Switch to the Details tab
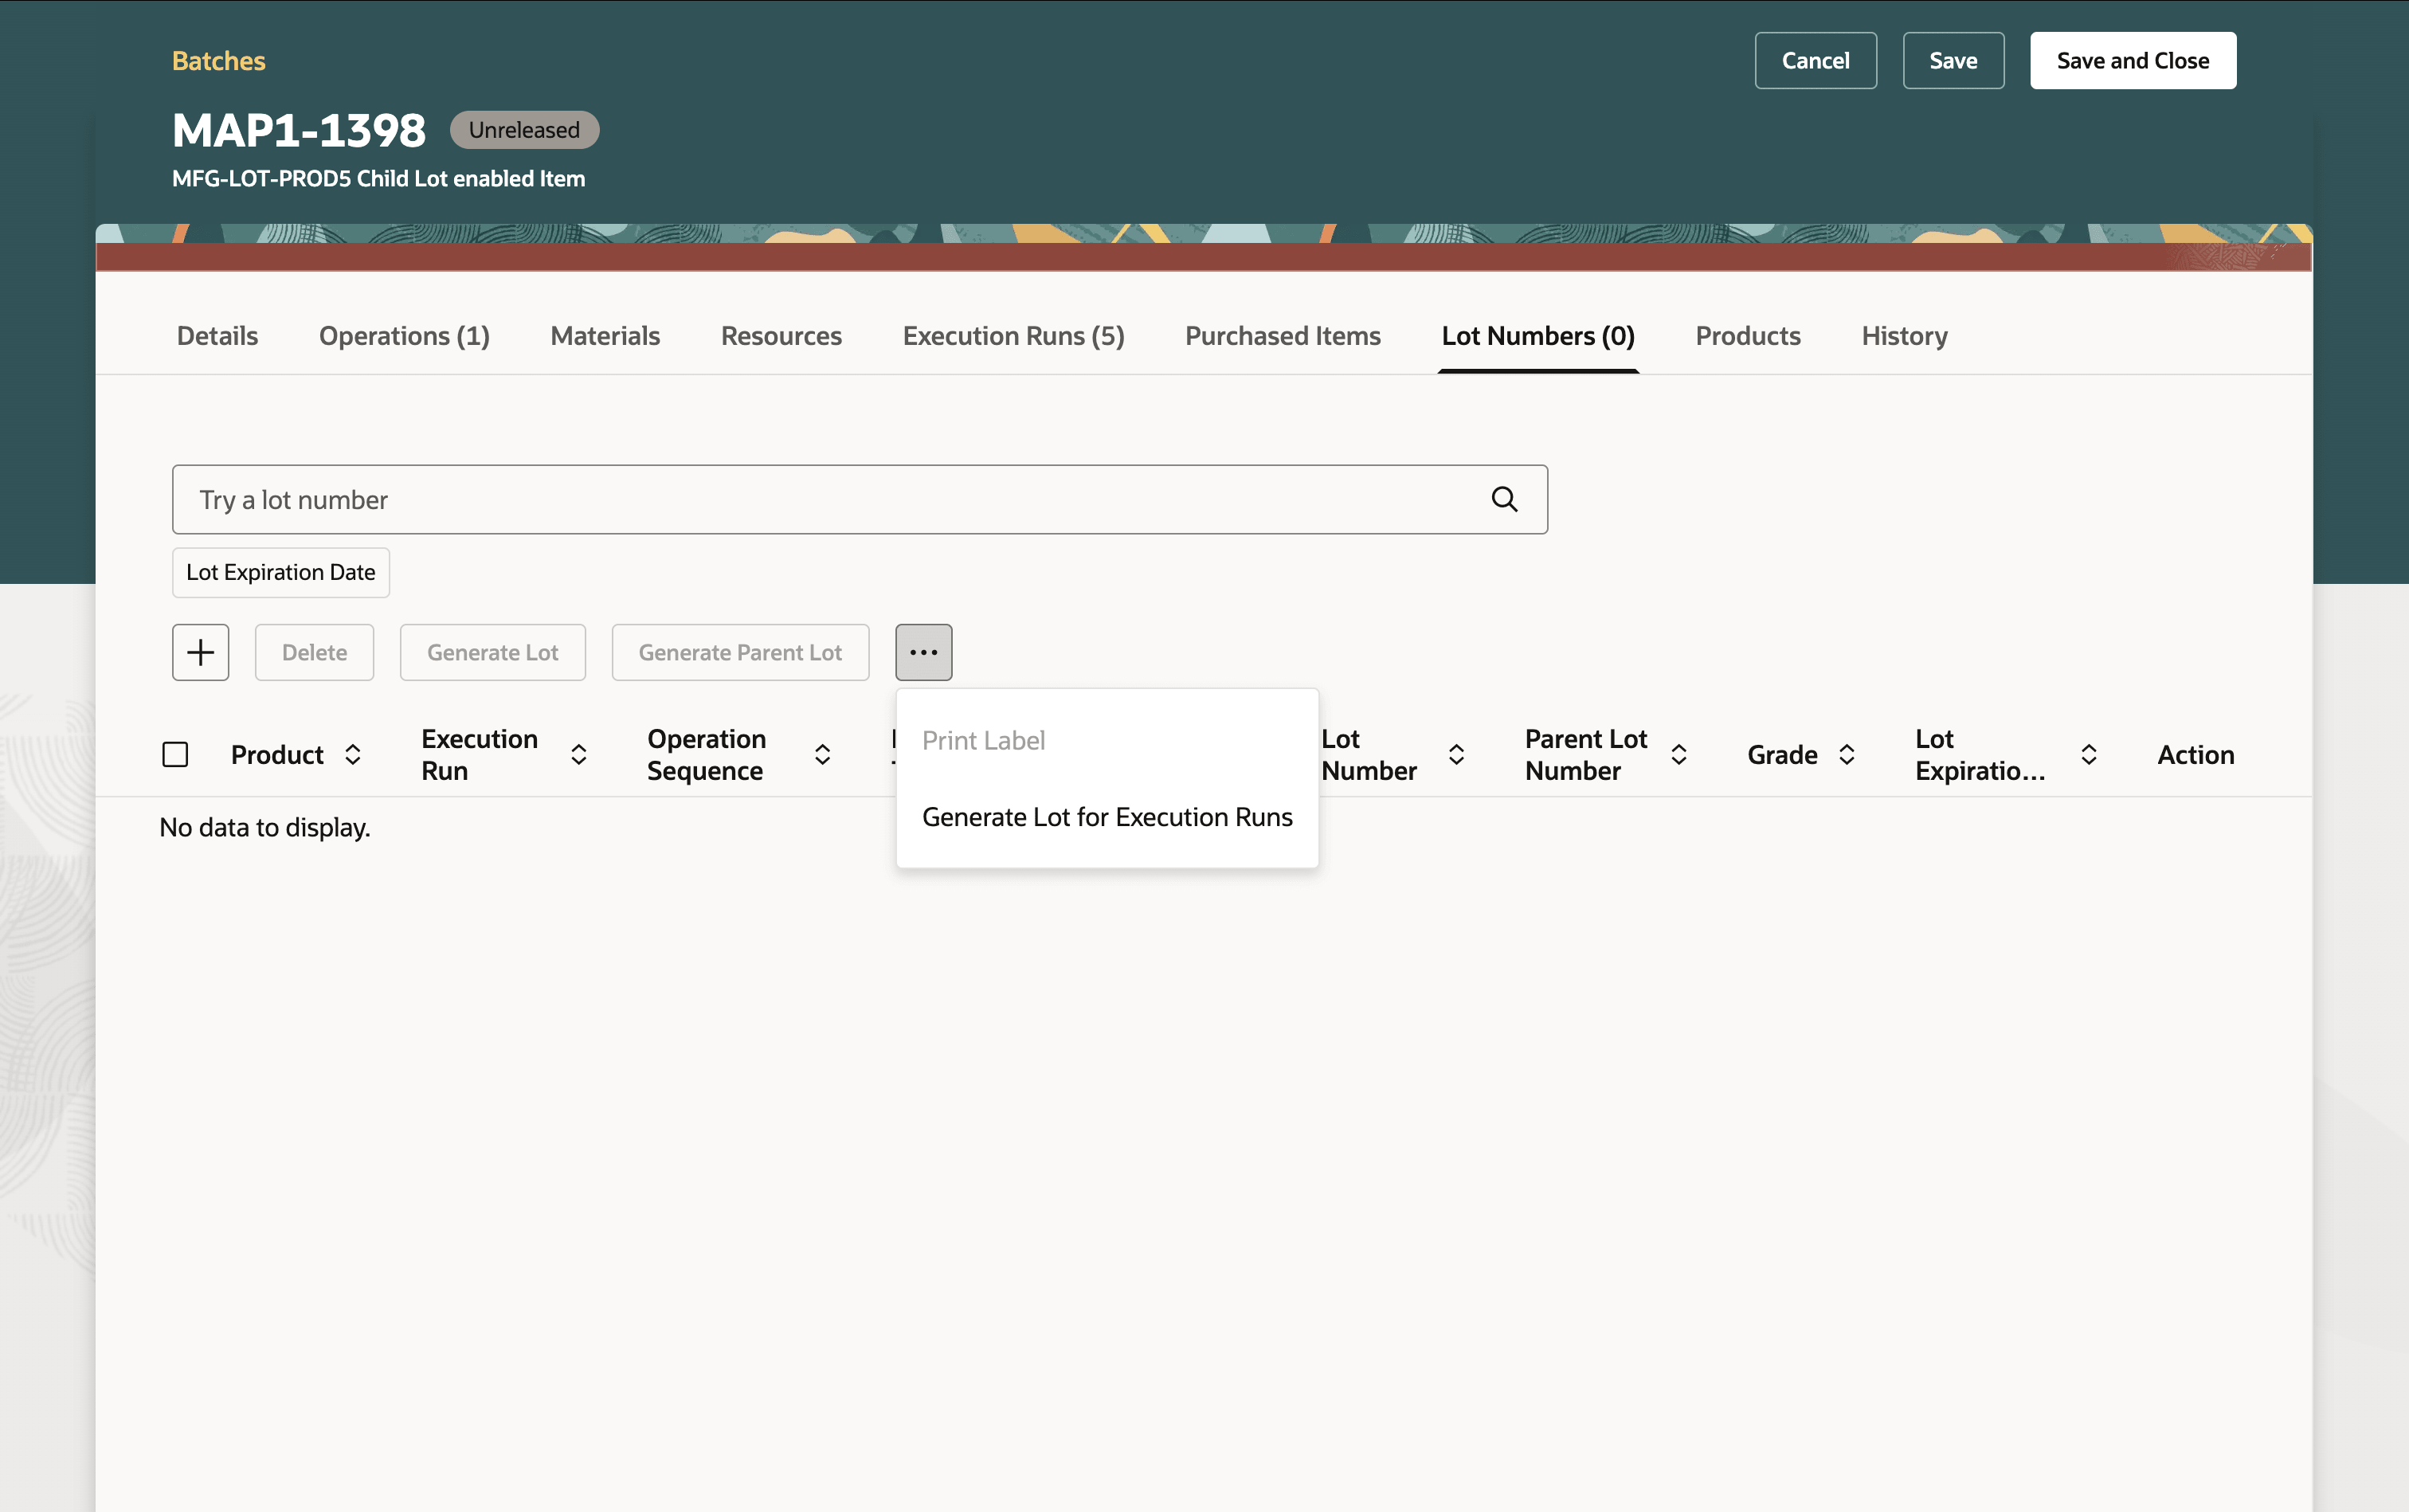The height and width of the screenshot is (1512, 2409). (217, 336)
